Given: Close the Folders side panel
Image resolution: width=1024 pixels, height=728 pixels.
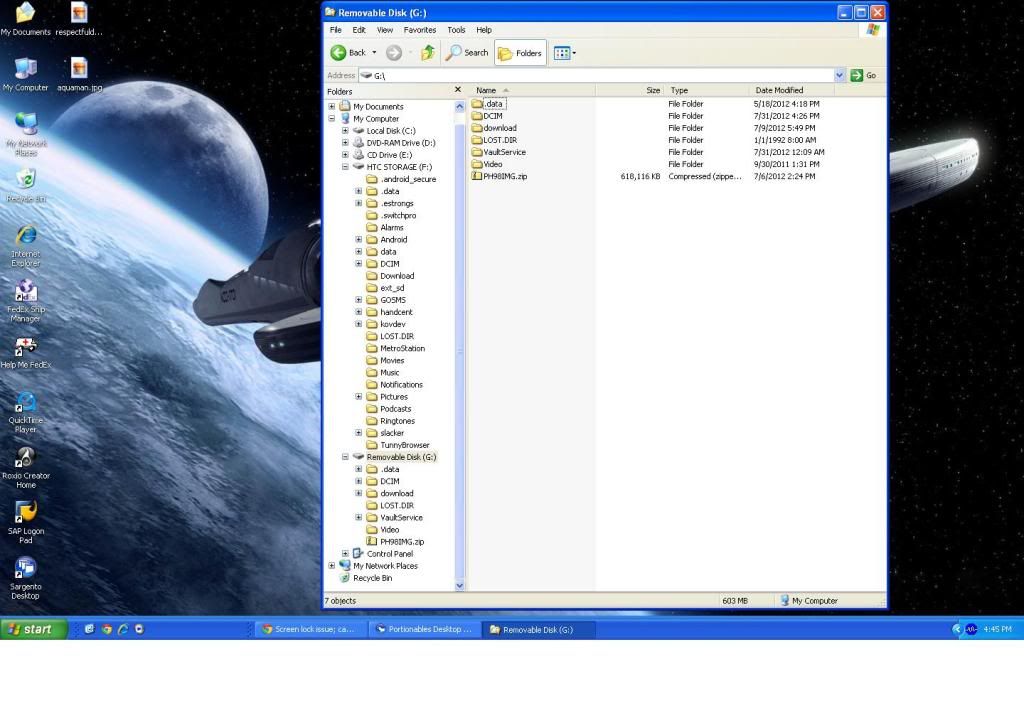Looking at the screenshot, I should pos(458,91).
